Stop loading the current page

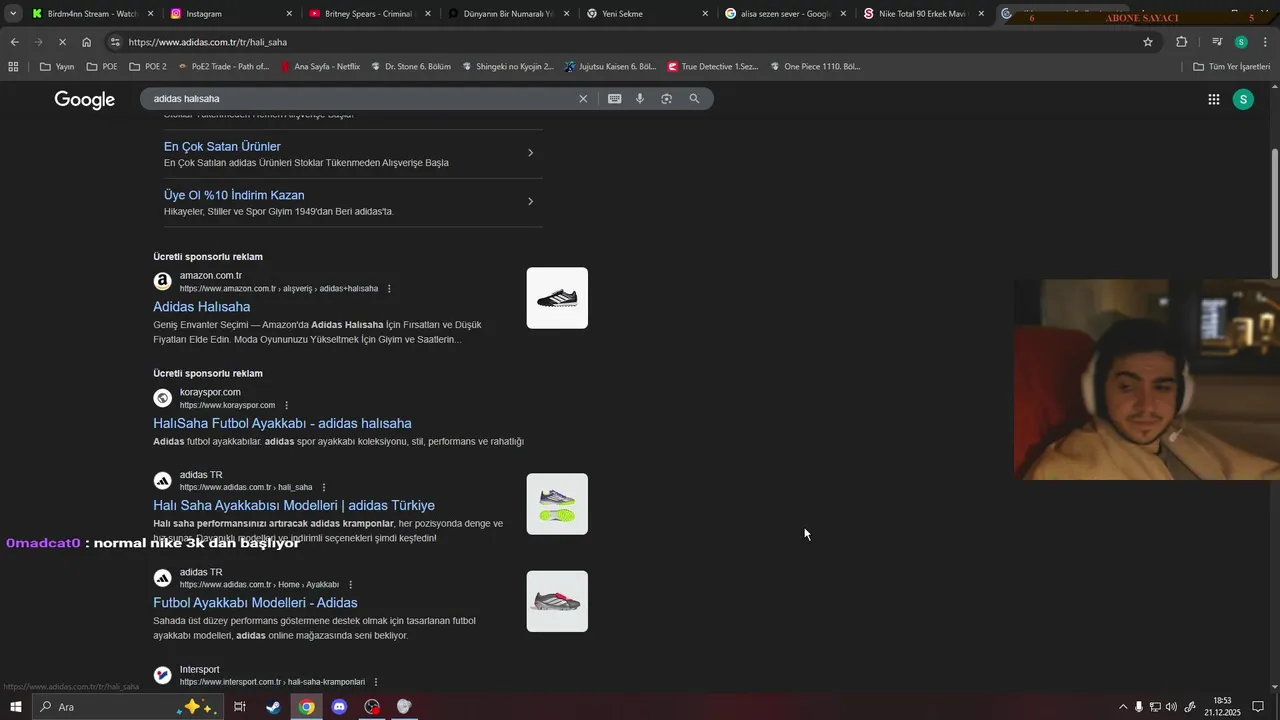[x=62, y=42]
